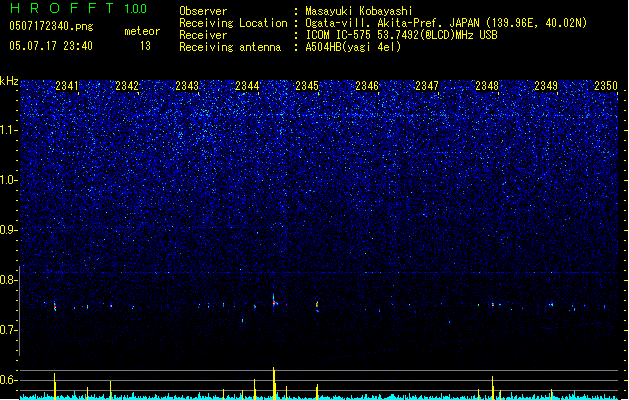Image resolution: width=629 pixels, height=400 pixels.
Task: Click the 2347 time marker
Action: pos(427,86)
